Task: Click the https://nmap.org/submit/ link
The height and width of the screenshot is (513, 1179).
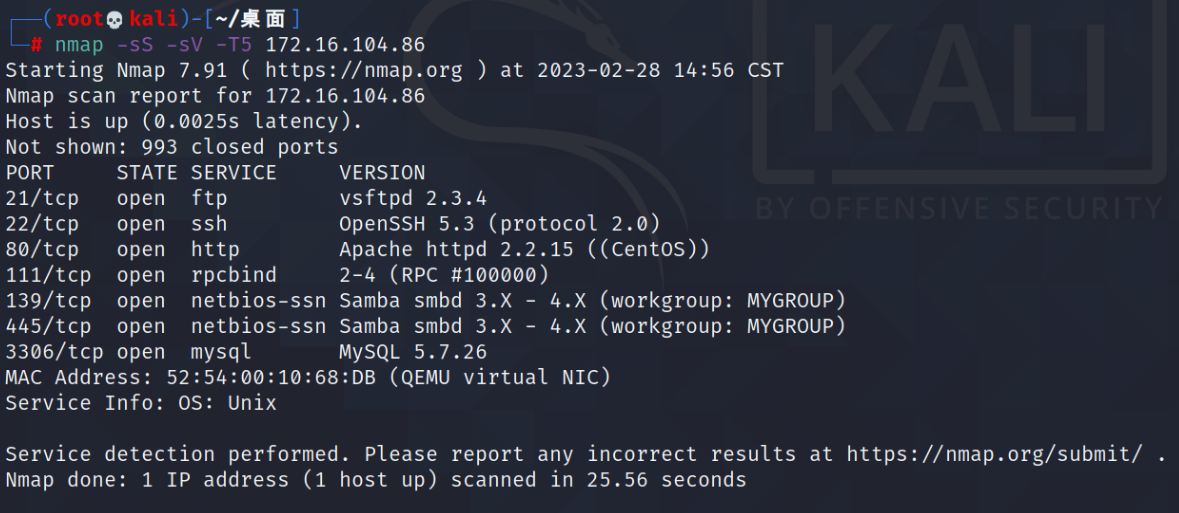Action: [995, 454]
